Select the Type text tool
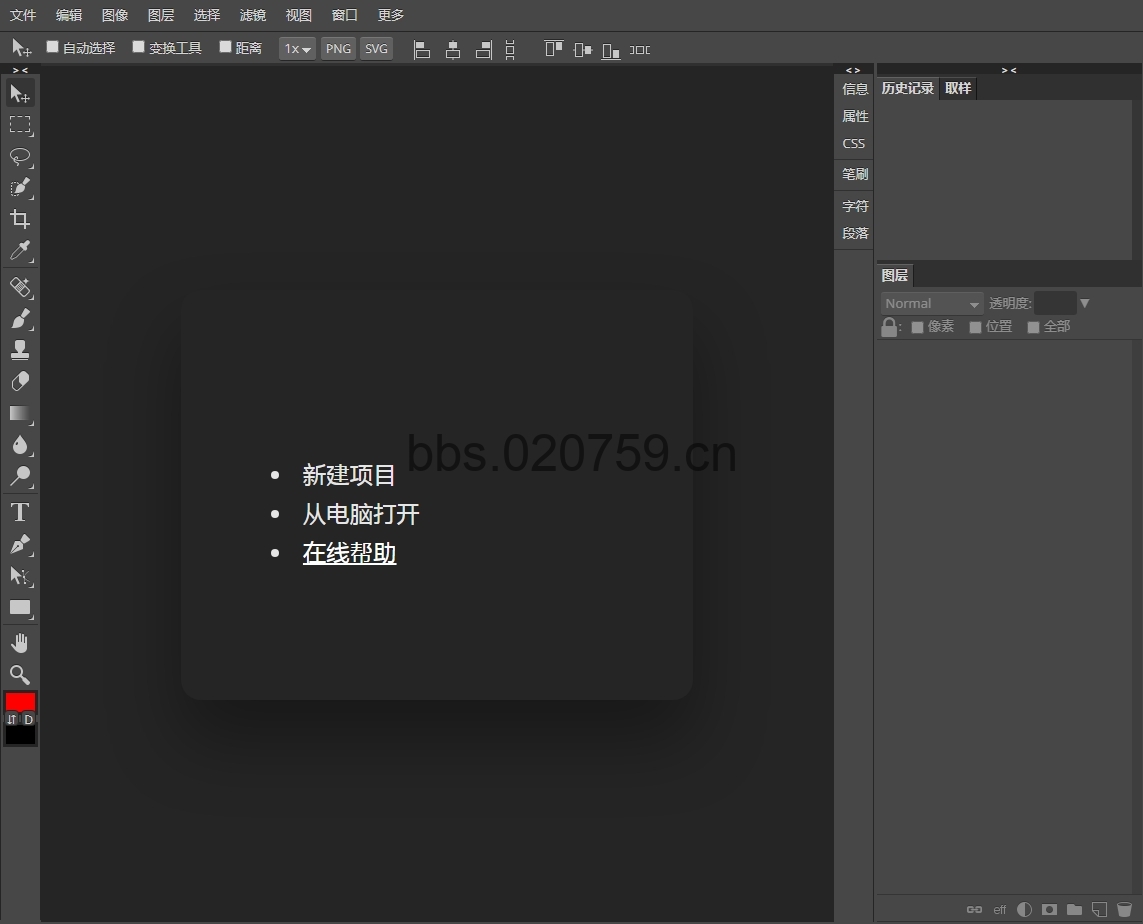The image size is (1143, 924). [20, 513]
